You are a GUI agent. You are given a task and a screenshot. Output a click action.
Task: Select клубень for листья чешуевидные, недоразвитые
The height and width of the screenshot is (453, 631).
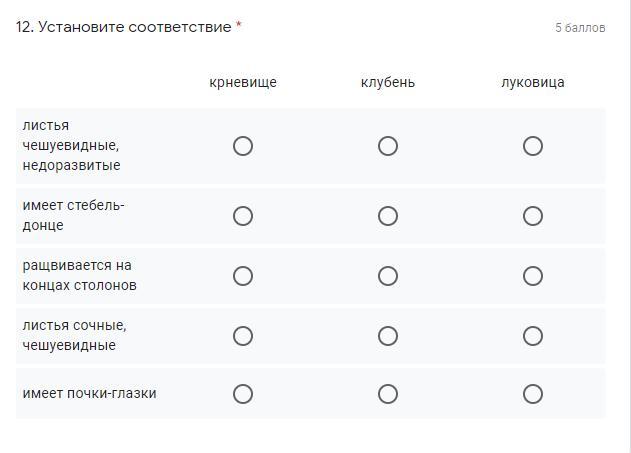coord(388,146)
